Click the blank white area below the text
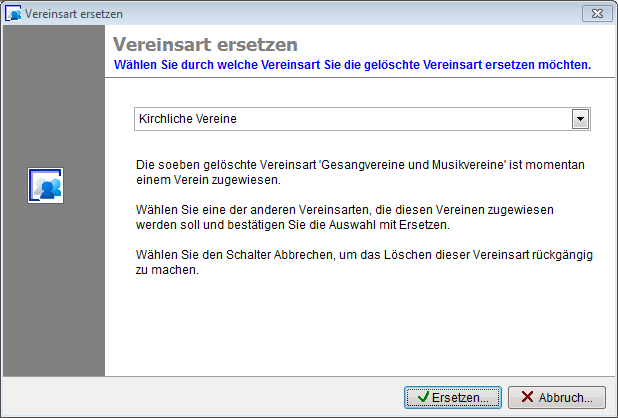 pos(360,330)
